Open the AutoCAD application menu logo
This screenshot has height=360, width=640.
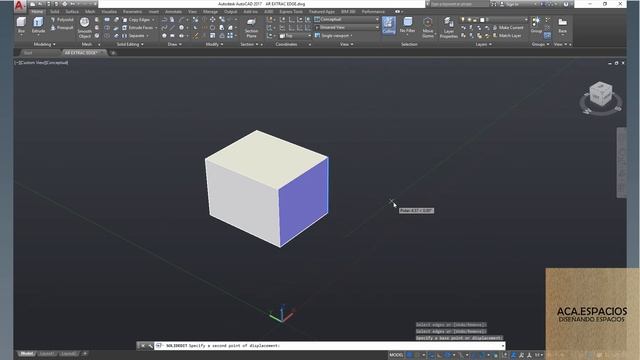coord(19,5)
